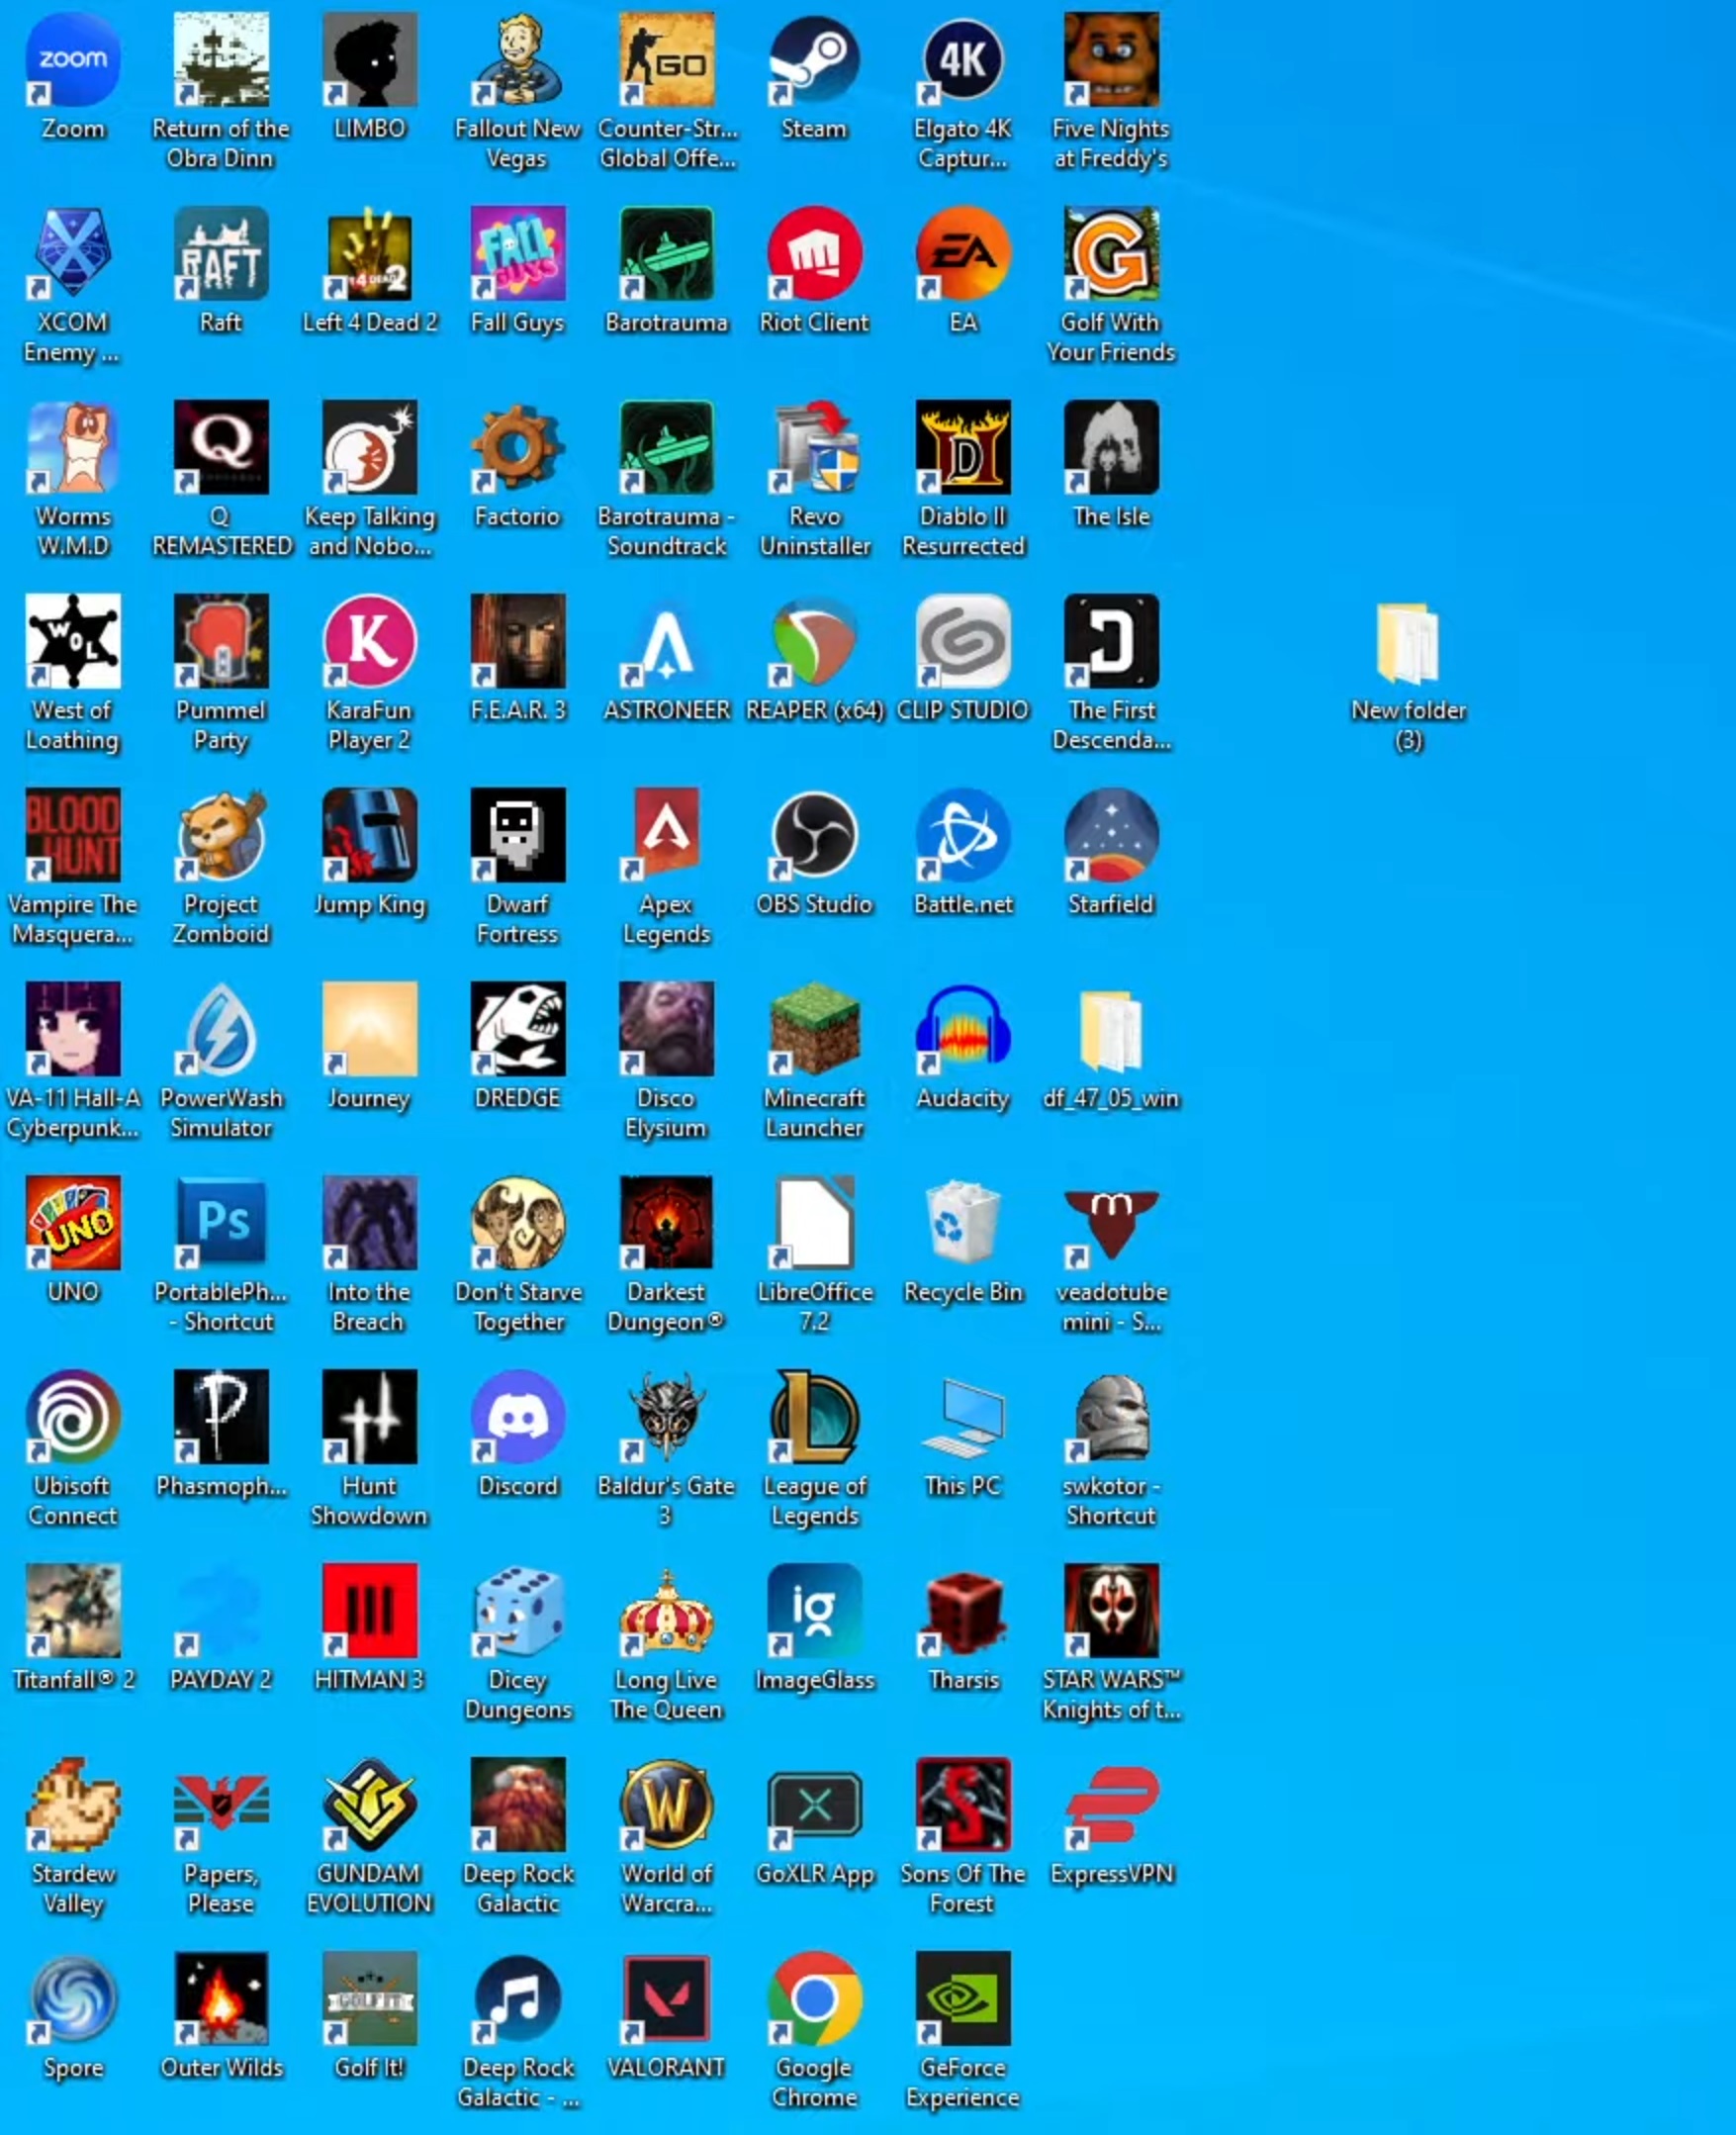Select the Project Zomboid icon
1736x2135 pixels.
(x=221, y=836)
